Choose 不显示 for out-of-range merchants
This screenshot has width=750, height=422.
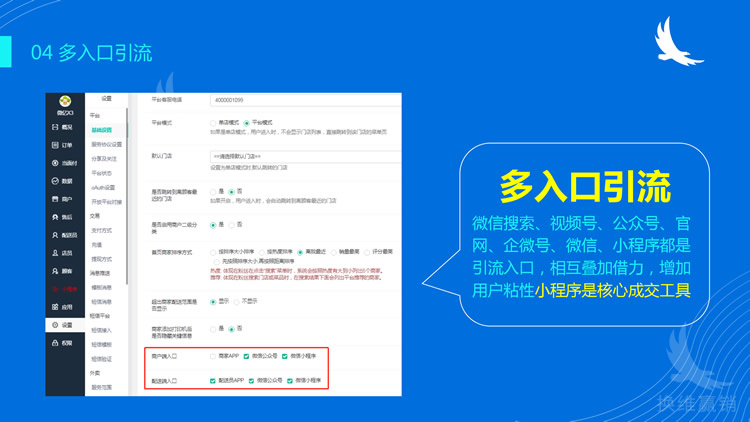point(236,302)
